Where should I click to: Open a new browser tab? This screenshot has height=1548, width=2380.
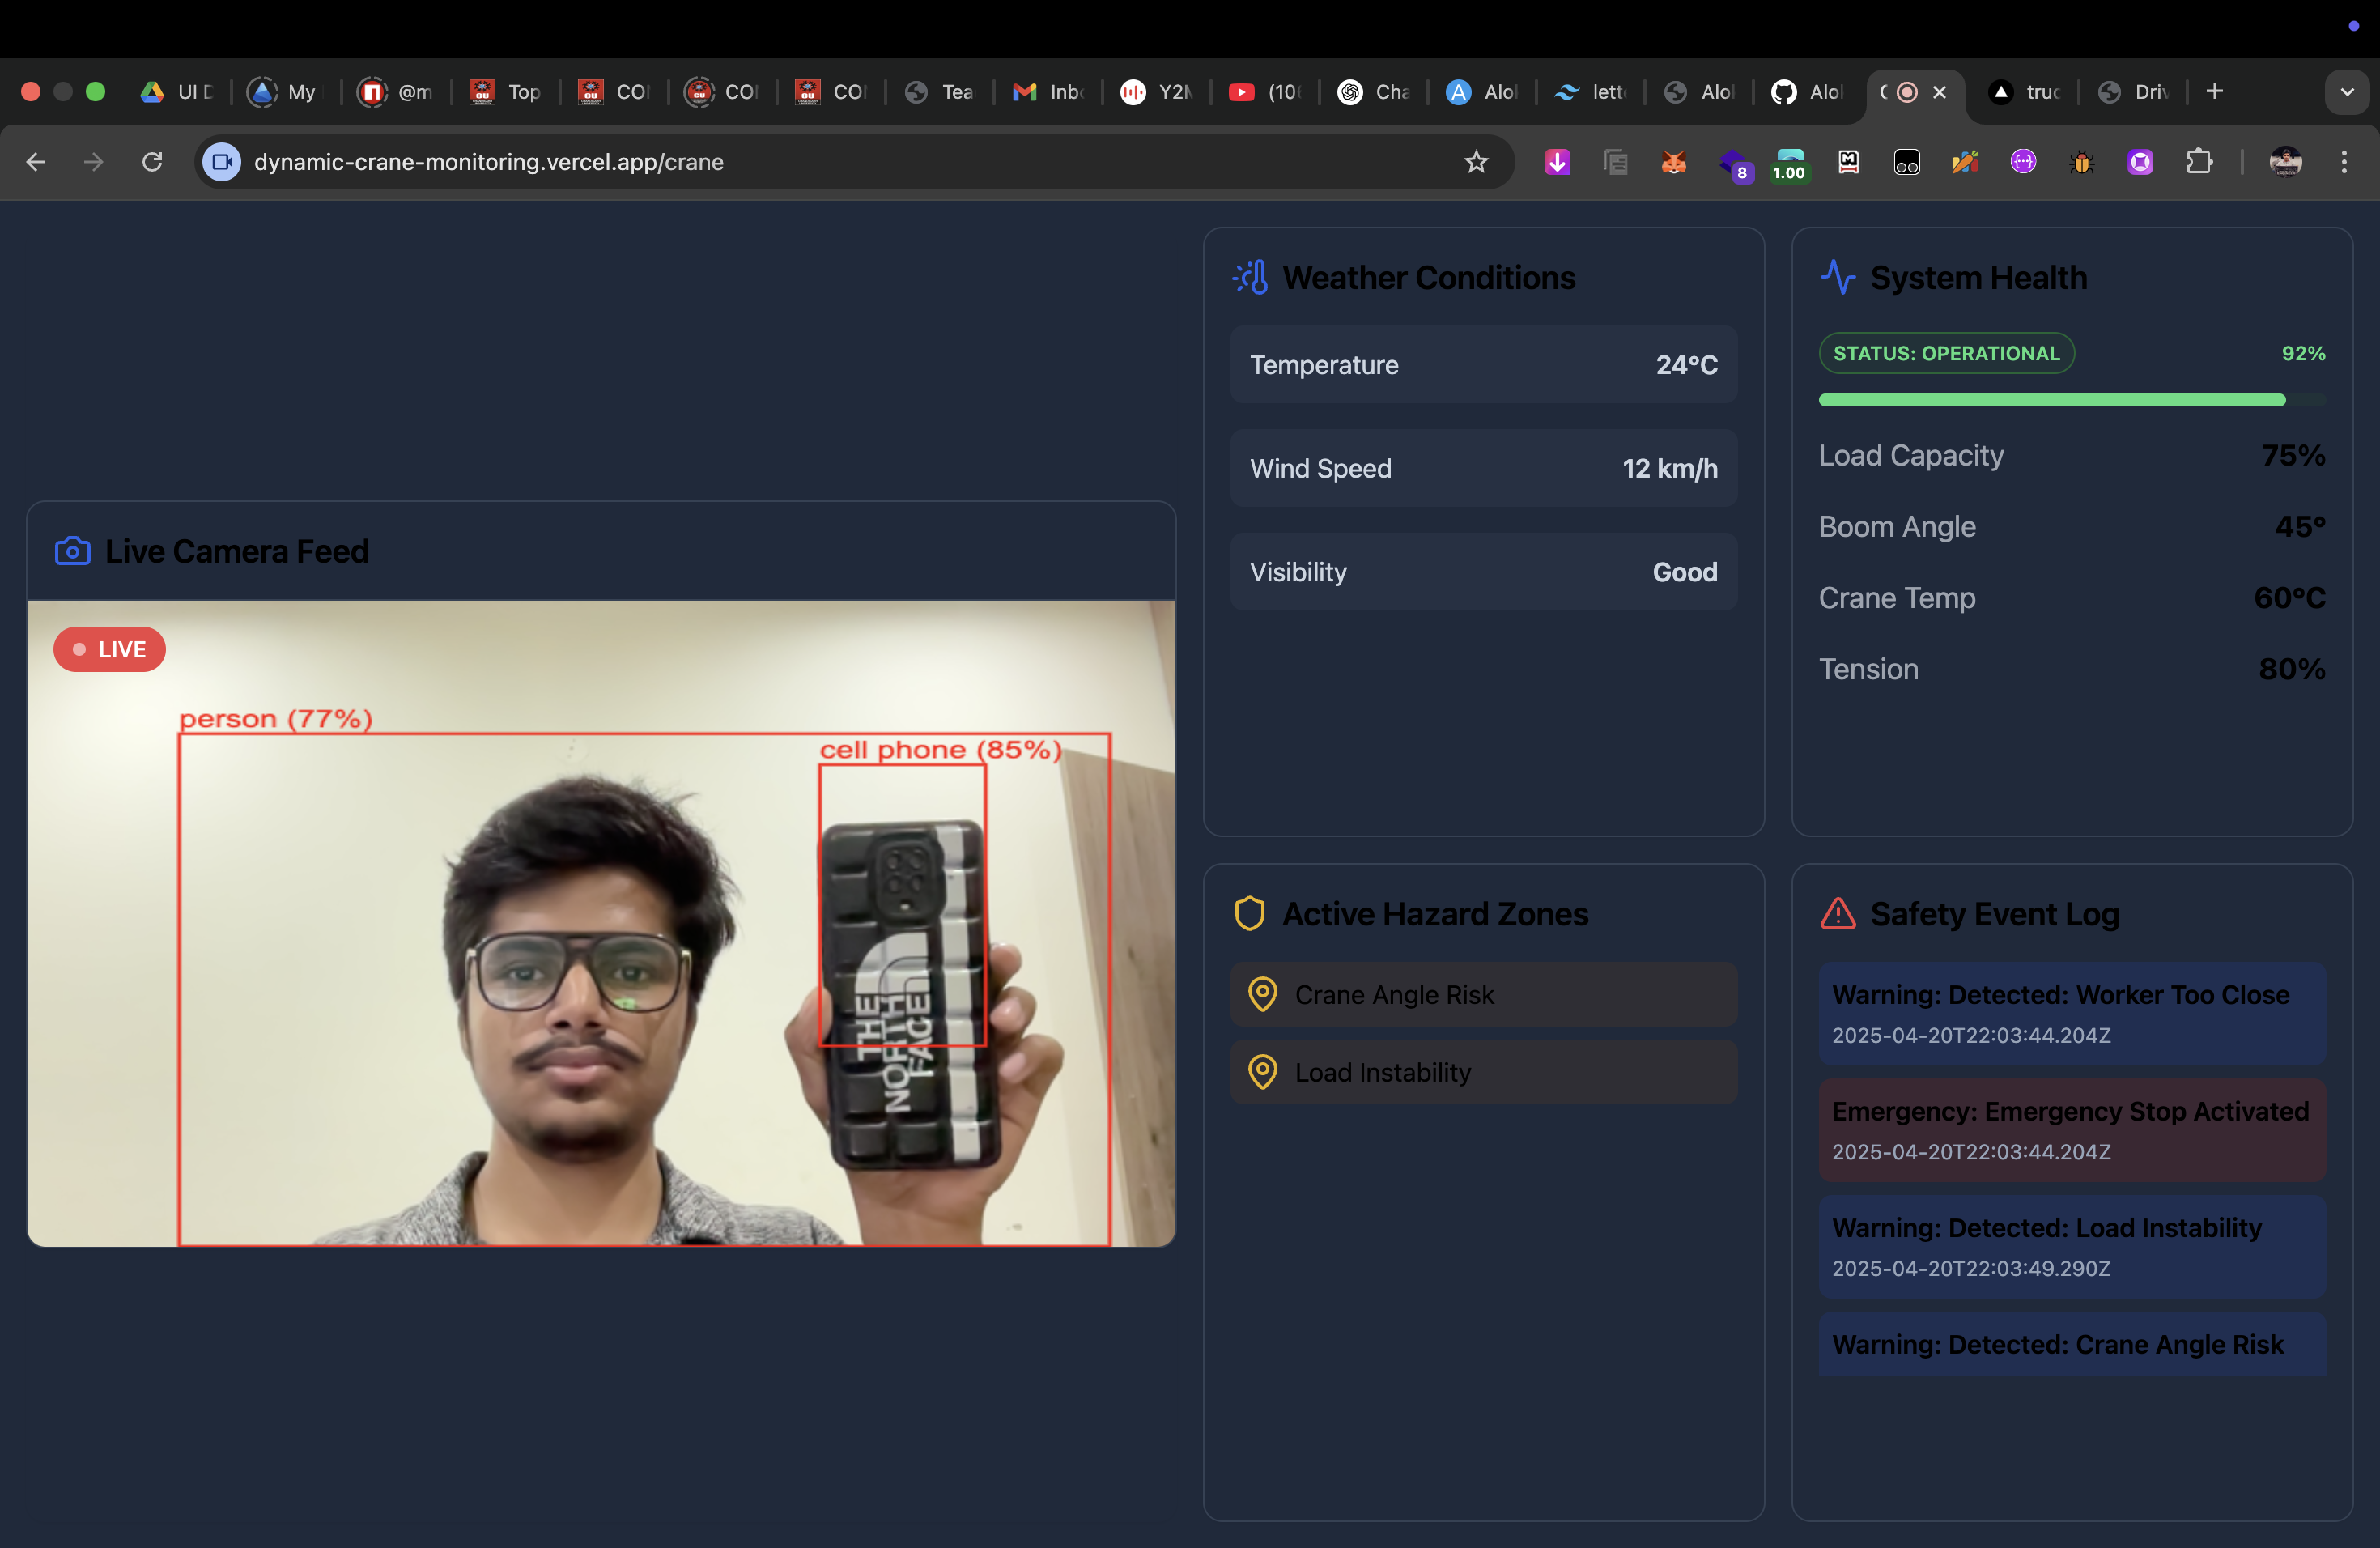pyautogui.click(x=2215, y=92)
